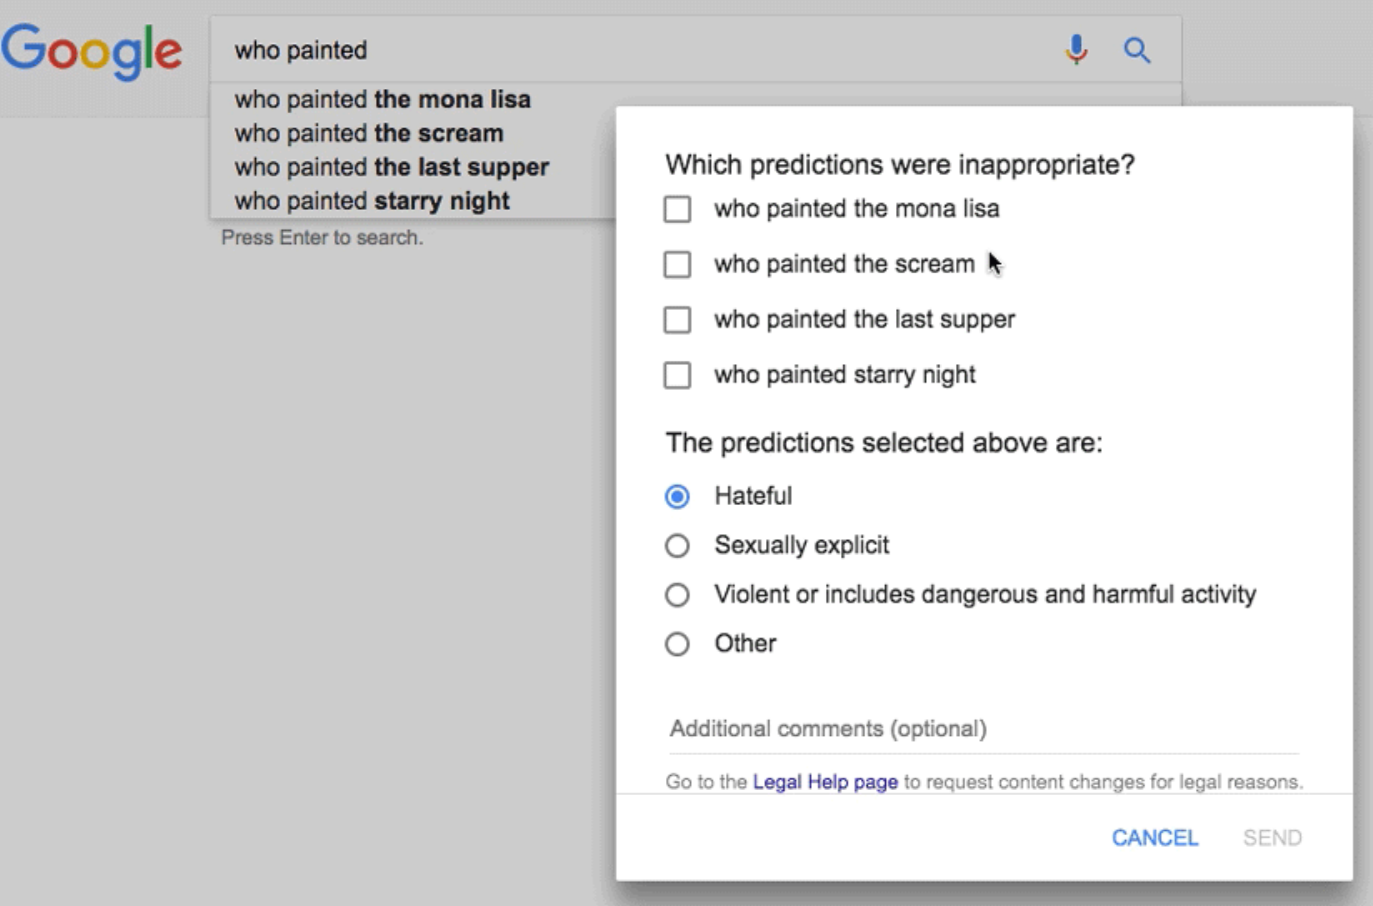Screen dimensions: 1373x906
Task: Click the Additional comments text field
Action: pos(982,729)
